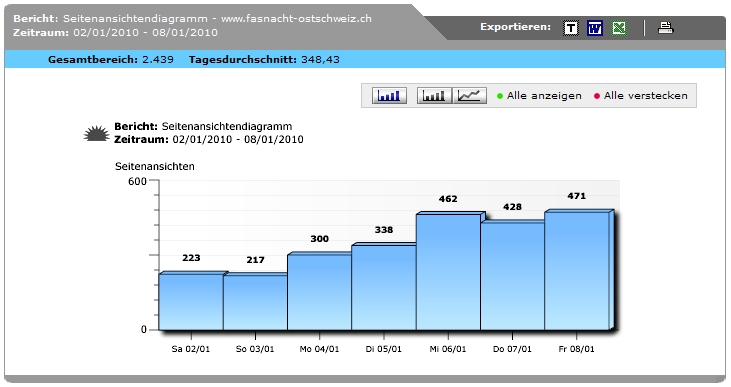This screenshot has height=387, width=731.
Task: Export report as text file
Action: coord(571,28)
